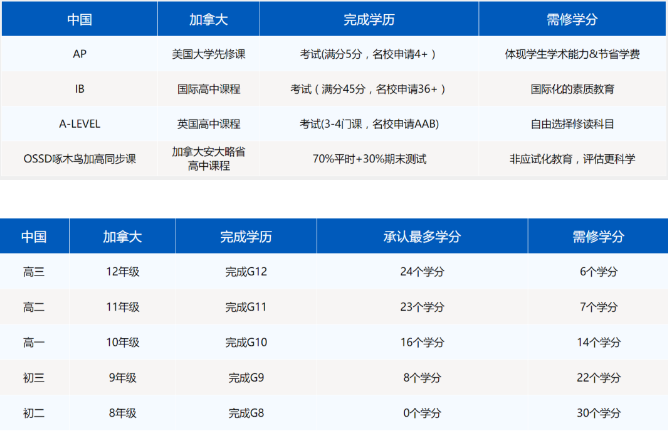Image resolution: width=668 pixels, height=444 pixels.
Task: Click '考试(满分5分，名校申请4+)' cell
Action: (369, 54)
